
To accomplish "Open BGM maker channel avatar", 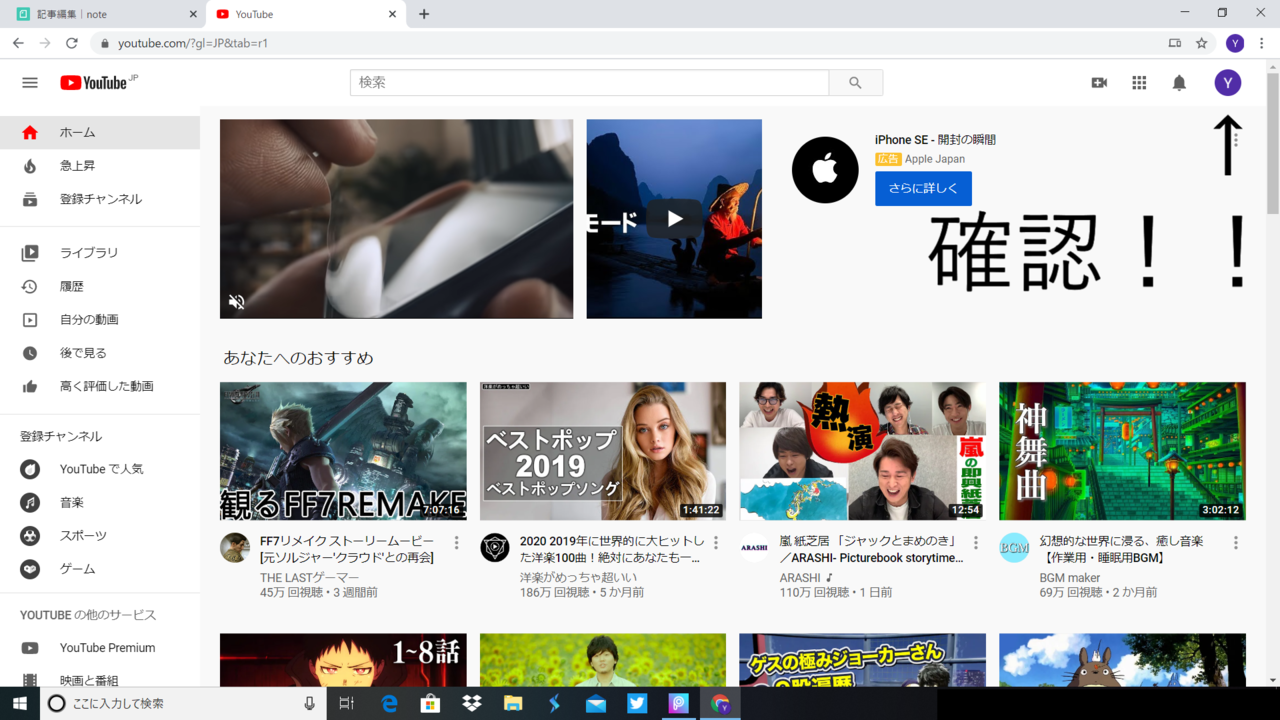I will [1014, 548].
